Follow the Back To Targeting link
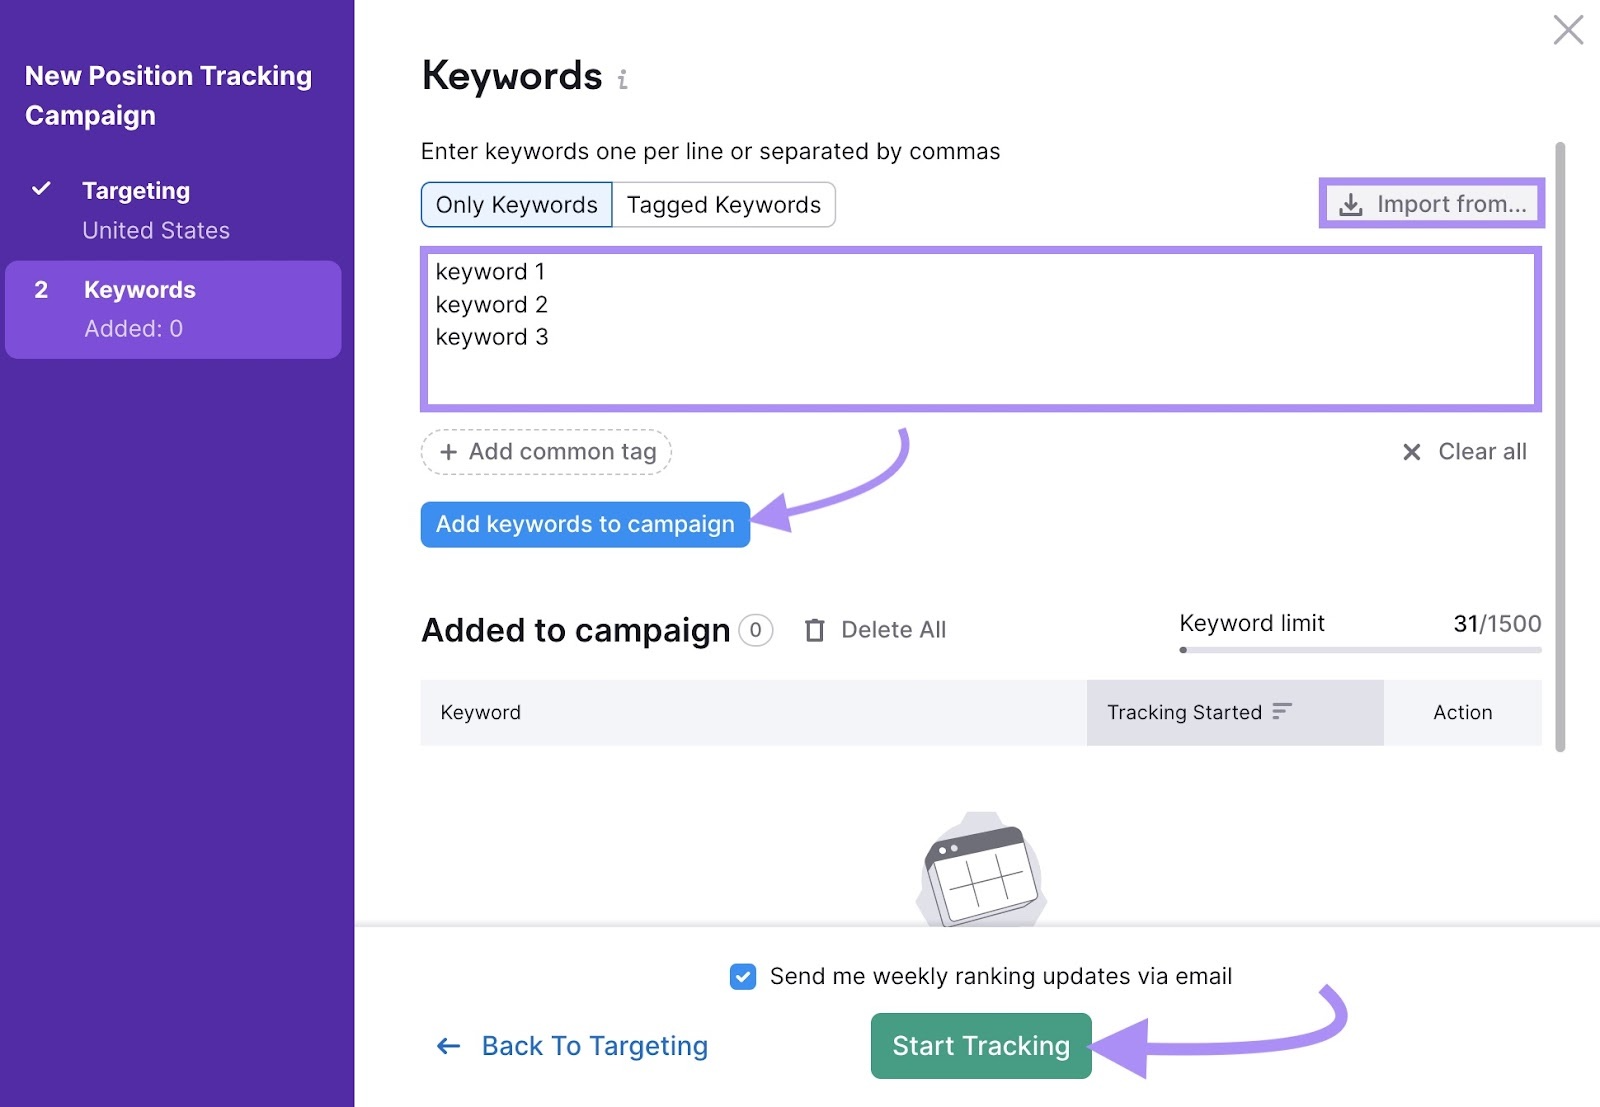The width and height of the screenshot is (1600, 1107). pos(595,1045)
